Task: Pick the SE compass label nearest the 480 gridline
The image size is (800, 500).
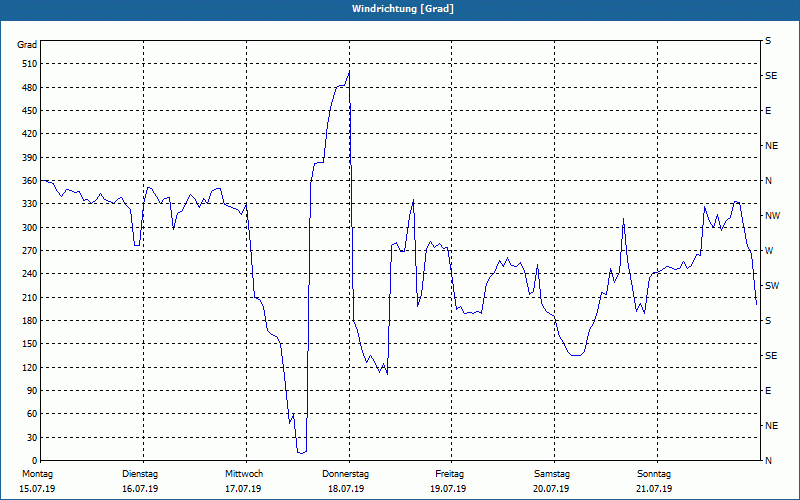Action: pyautogui.click(x=771, y=76)
